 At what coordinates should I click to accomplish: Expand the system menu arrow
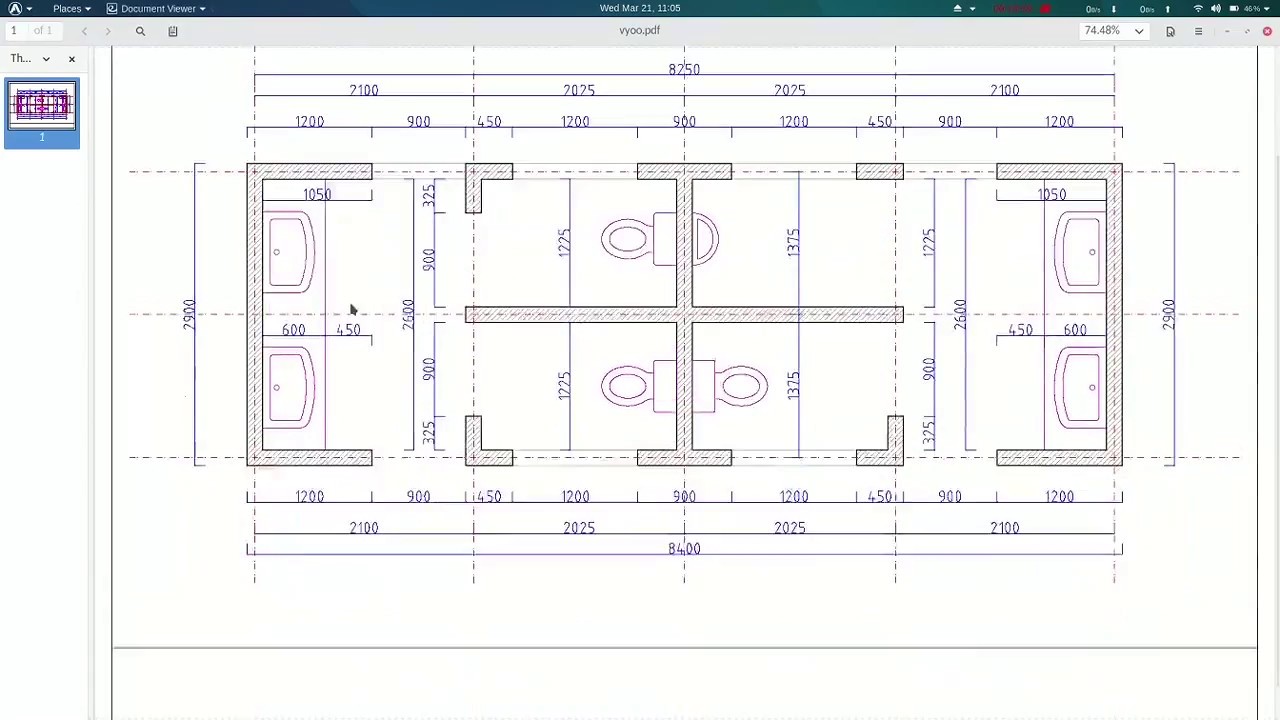point(1266,8)
